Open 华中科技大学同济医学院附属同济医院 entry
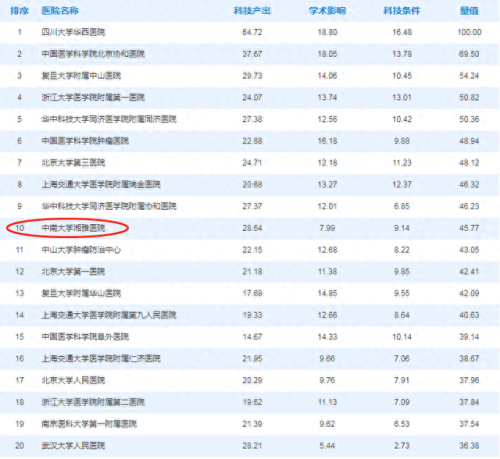The width and height of the screenshot is (500, 459). [109, 119]
